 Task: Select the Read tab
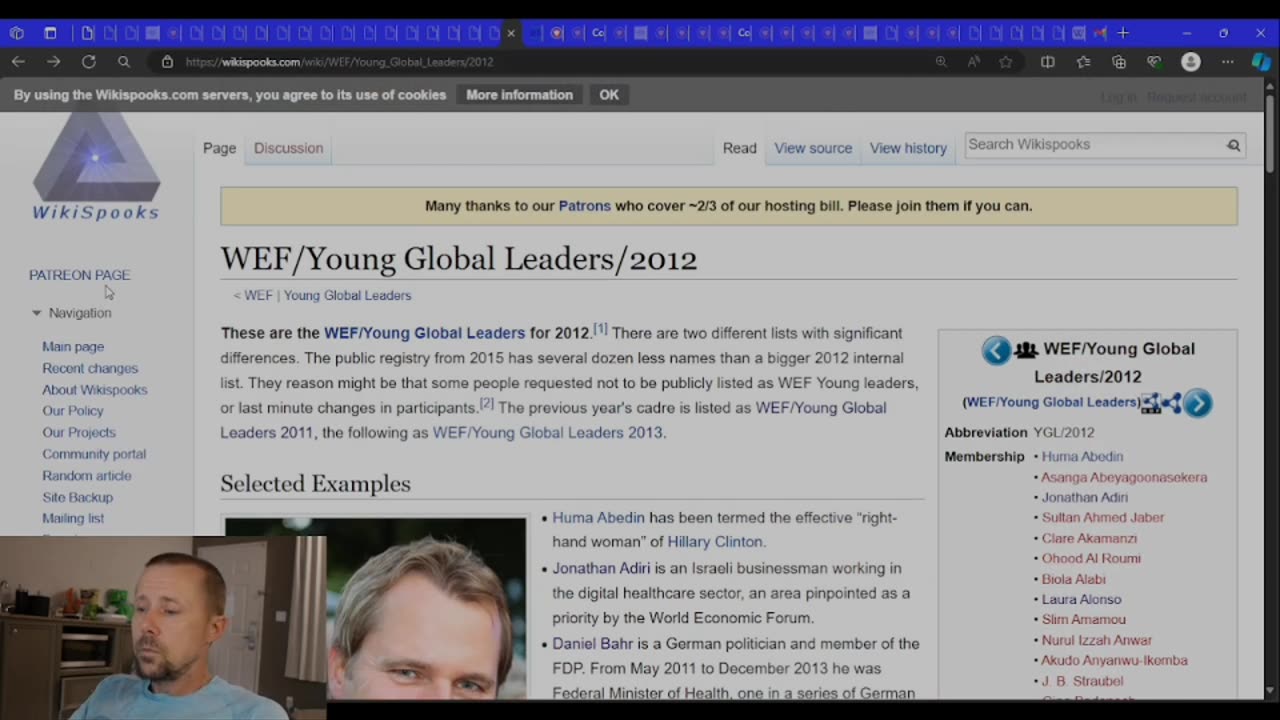(x=740, y=148)
